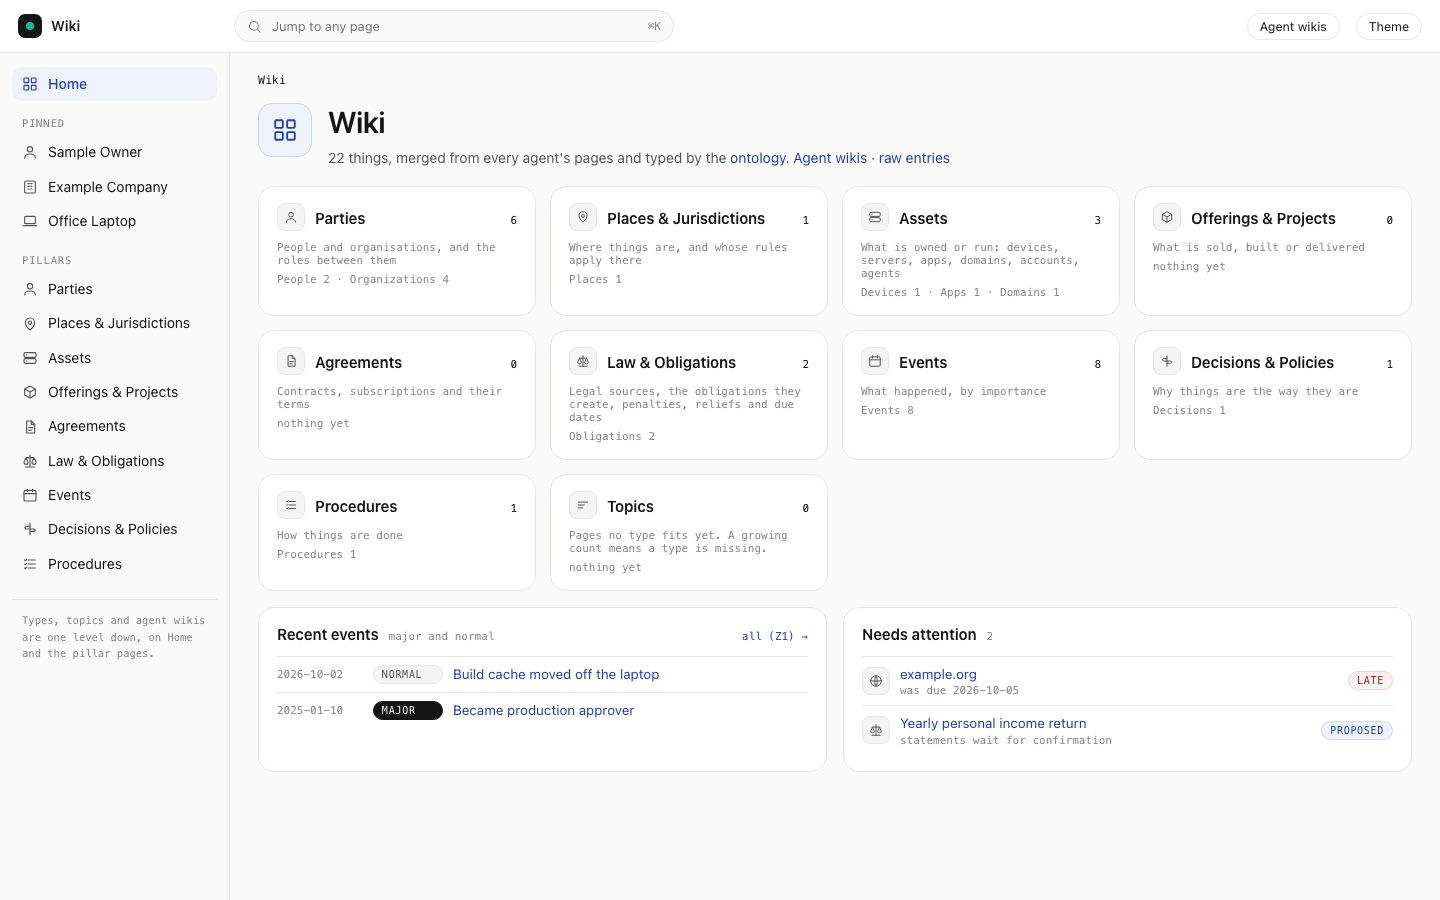Go to Events pillar in sidebar

(x=114, y=495)
